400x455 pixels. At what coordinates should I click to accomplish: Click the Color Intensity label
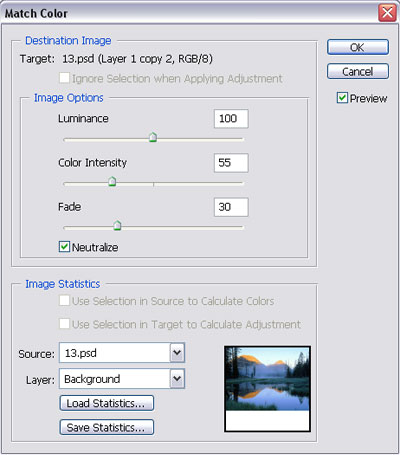pyautogui.click(x=92, y=163)
